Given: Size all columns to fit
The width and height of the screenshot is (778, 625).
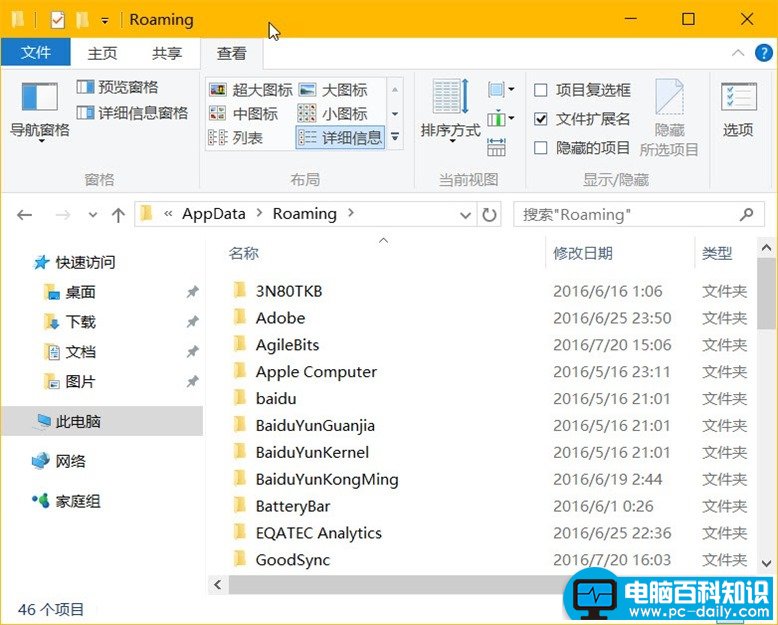Looking at the screenshot, I should [x=497, y=147].
